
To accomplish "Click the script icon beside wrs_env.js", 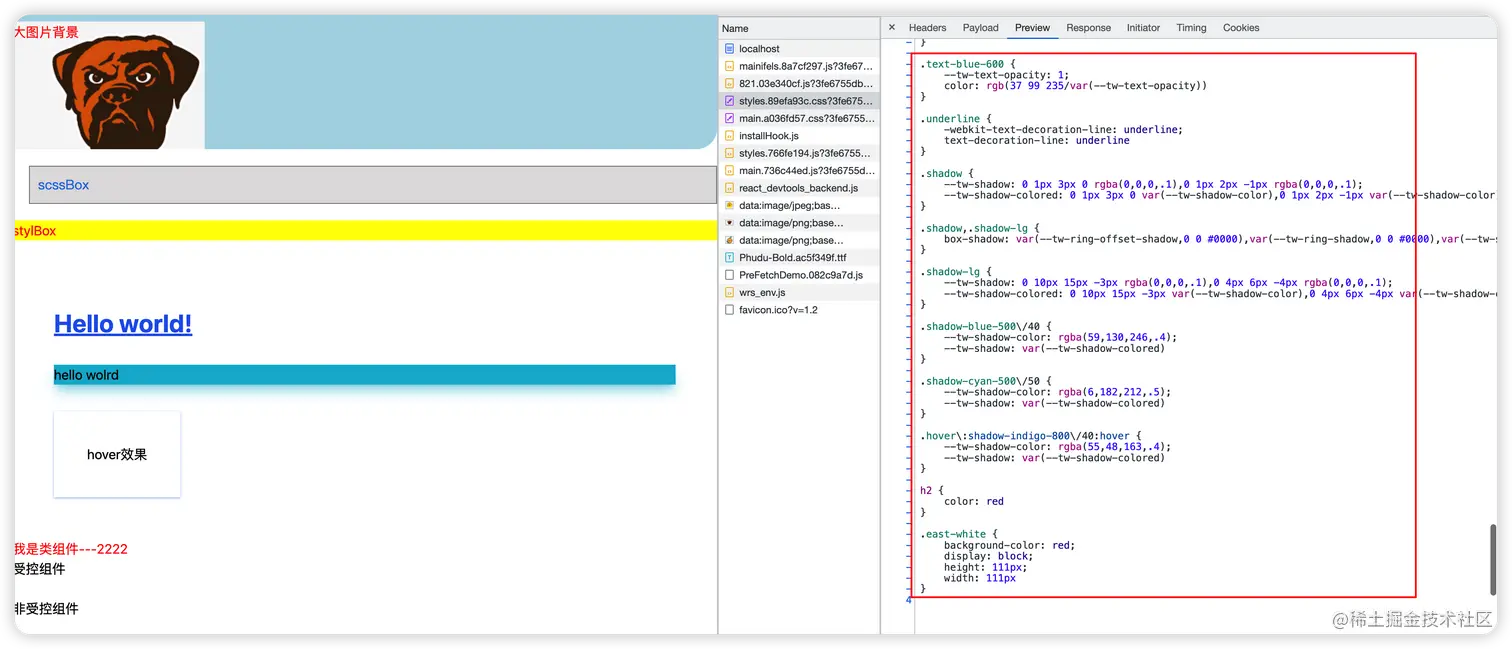I will (x=729, y=293).
